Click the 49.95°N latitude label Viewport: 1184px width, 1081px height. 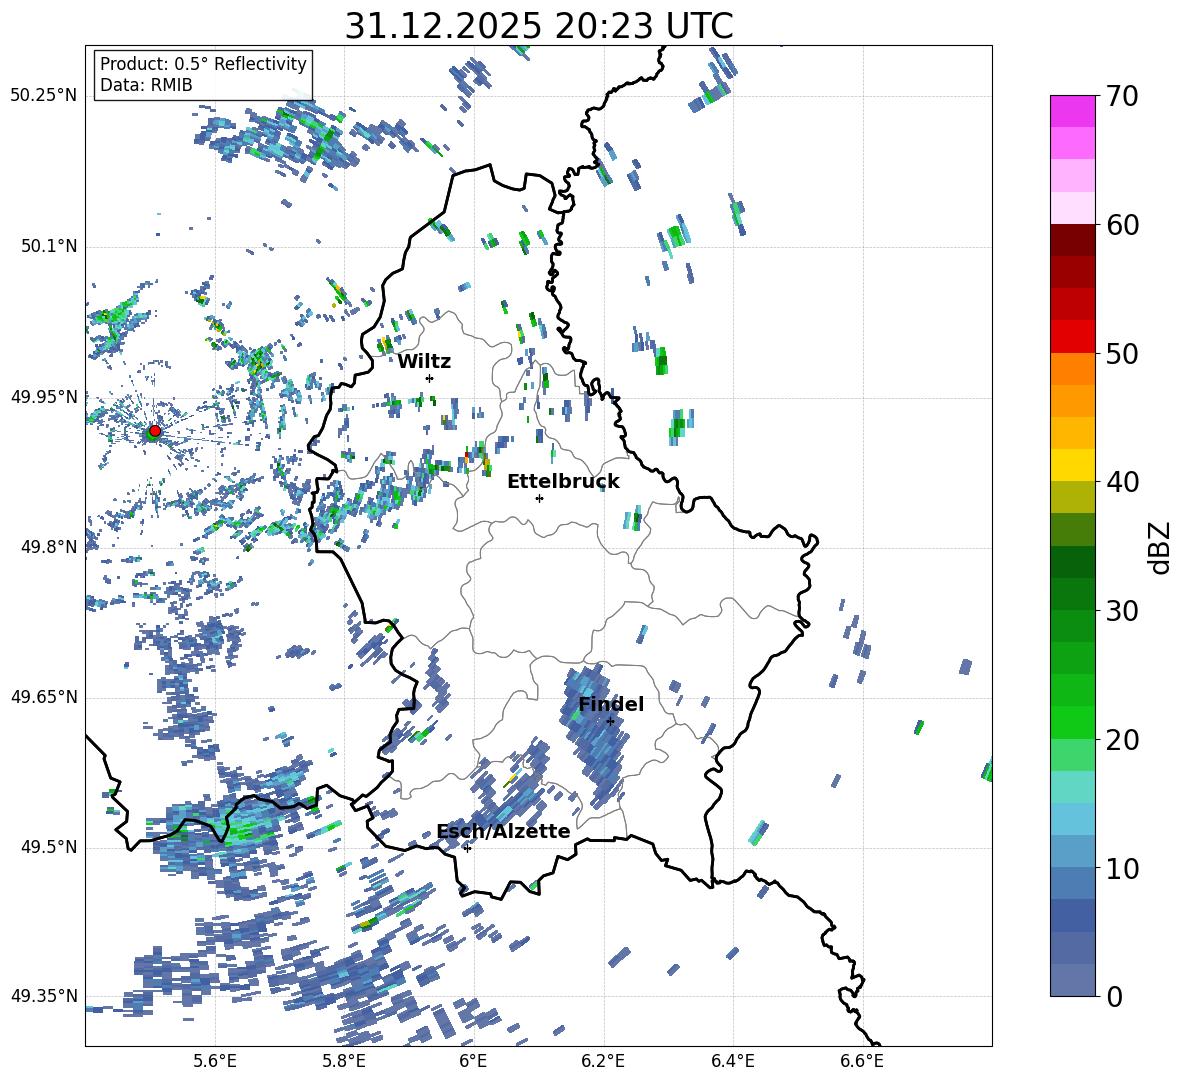pyautogui.click(x=44, y=397)
